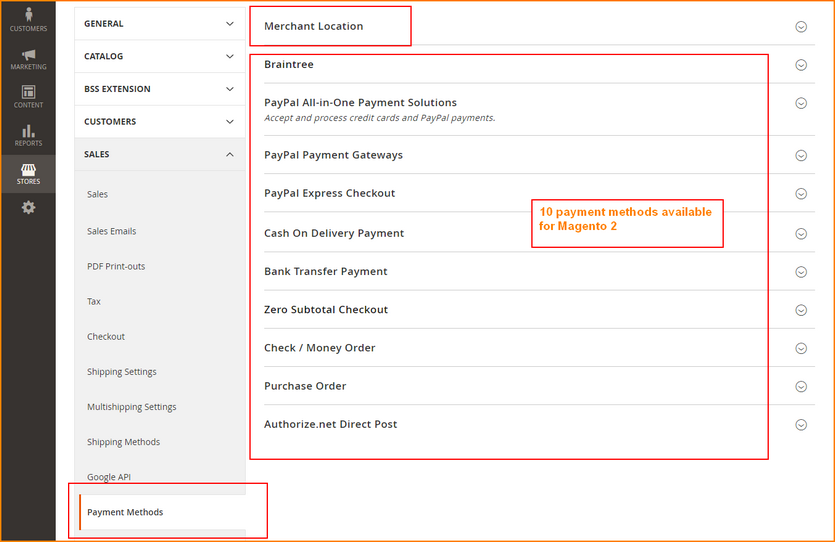Screen dimensions: 835x542
Task: Expand Braintree section with circle arrow
Action: point(800,65)
